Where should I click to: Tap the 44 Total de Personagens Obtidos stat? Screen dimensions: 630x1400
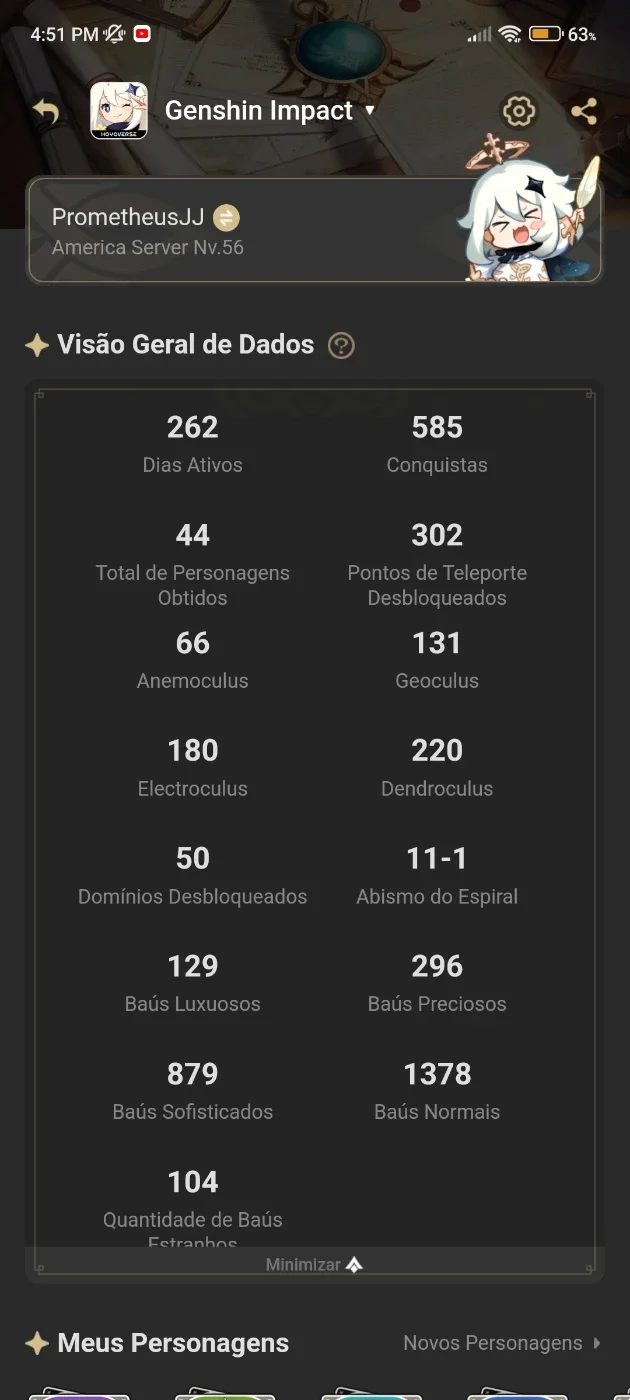click(x=192, y=565)
